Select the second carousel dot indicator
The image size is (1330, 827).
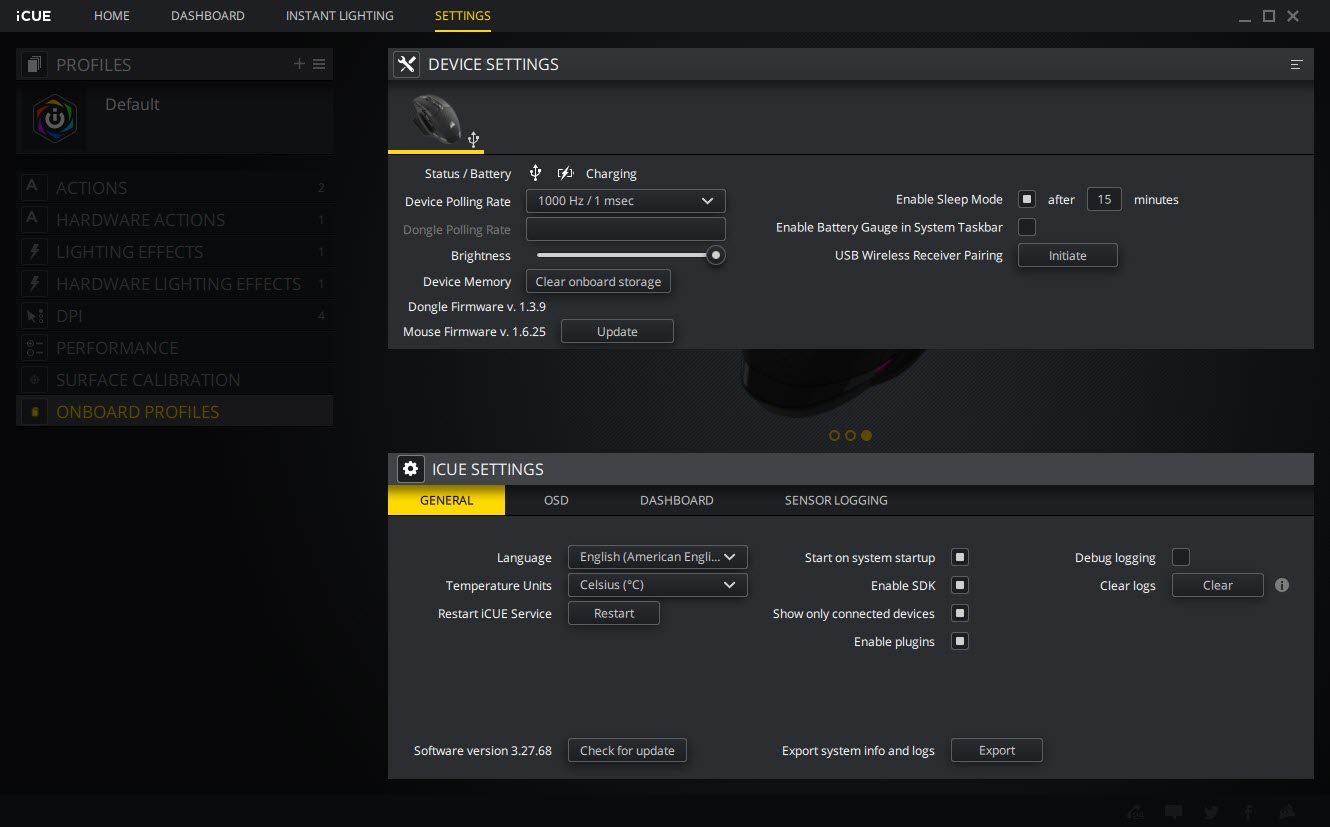[850, 436]
